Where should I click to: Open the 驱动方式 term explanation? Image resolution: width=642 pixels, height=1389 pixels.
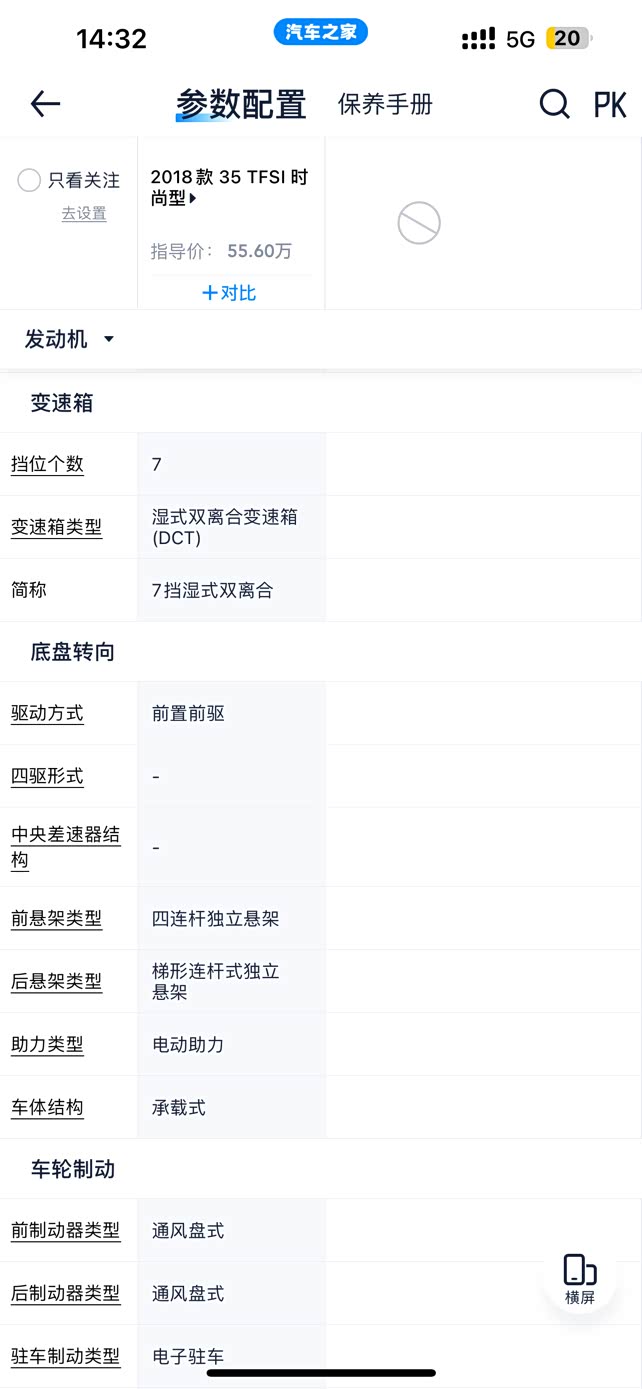pos(47,713)
